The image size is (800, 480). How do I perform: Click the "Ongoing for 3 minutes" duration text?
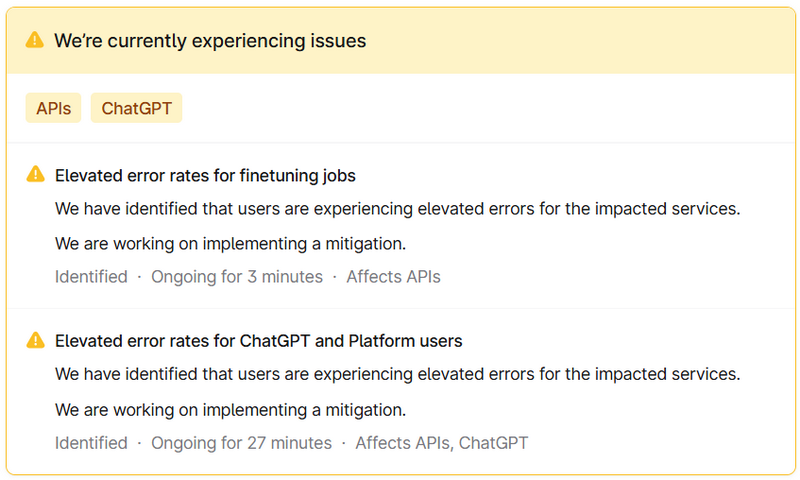pos(237,277)
